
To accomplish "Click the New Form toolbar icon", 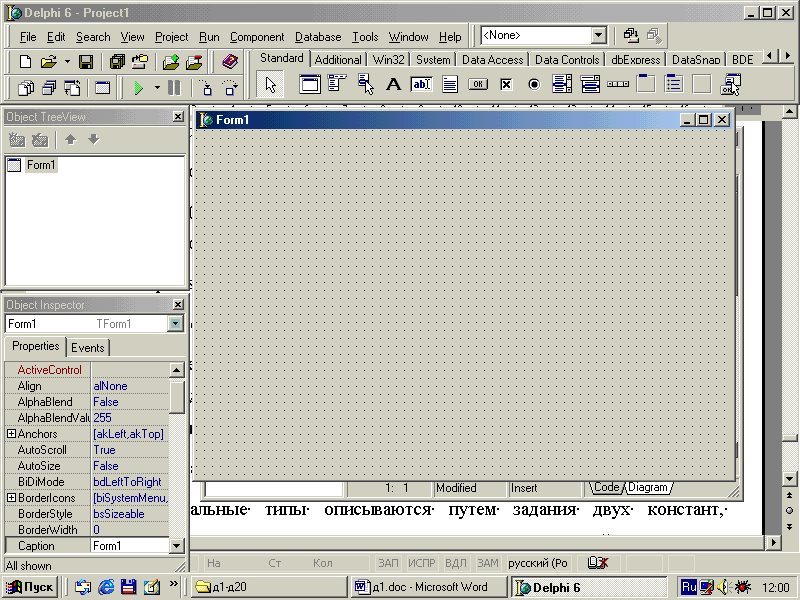I will click(103, 88).
